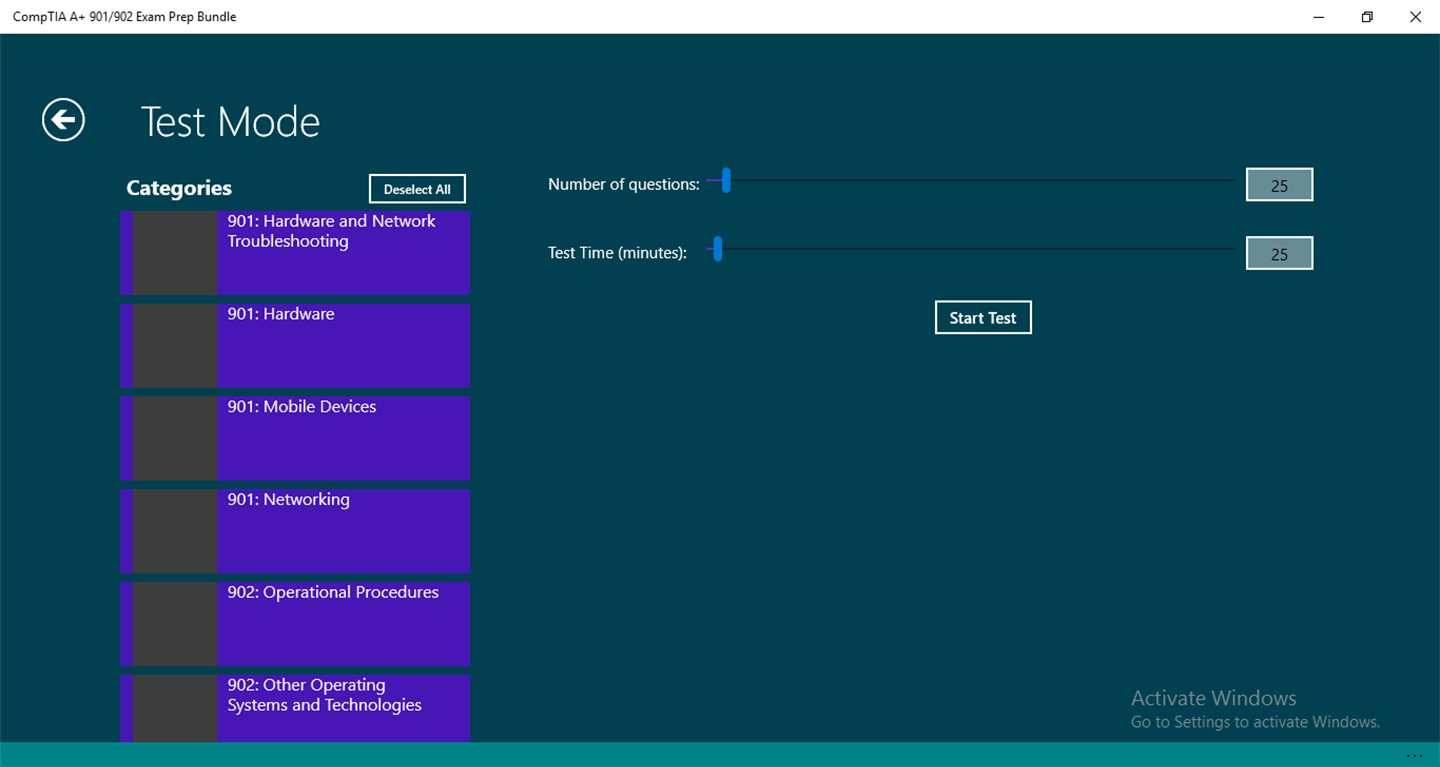Toggle the 902: Operational Procedures category
Image resolution: width=1440 pixels, height=767 pixels.
[x=295, y=624]
